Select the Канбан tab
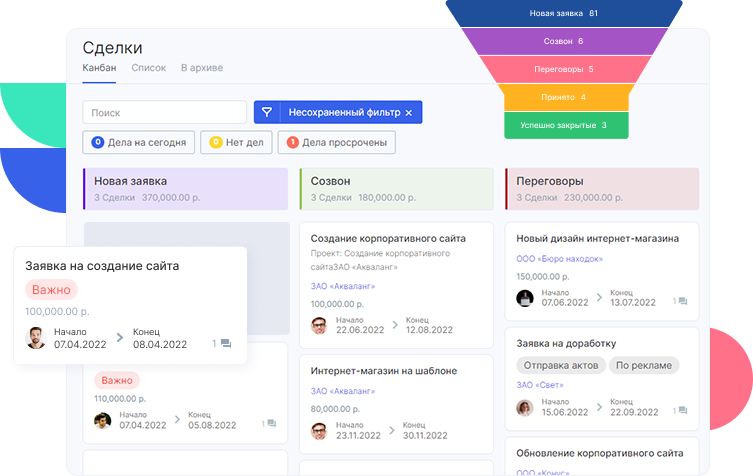Viewport: 753px width, 476px height. tap(99, 68)
